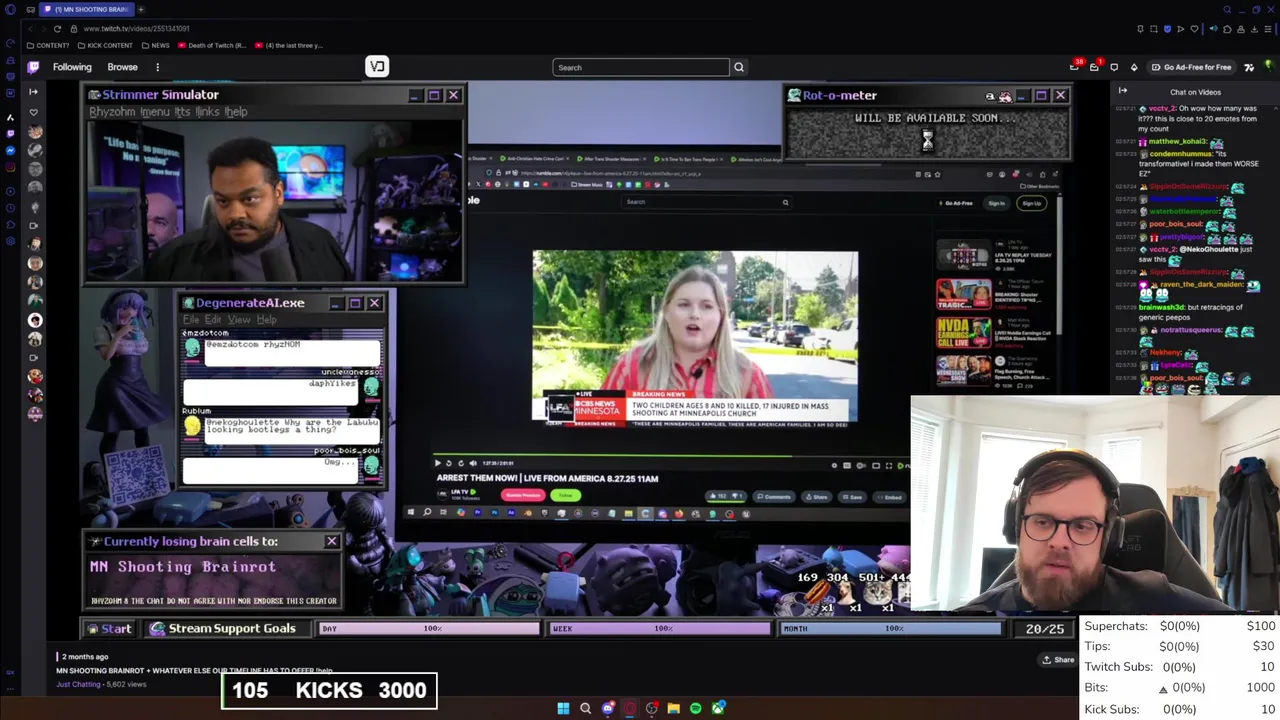
Task: Click the Rumble Follow green button
Action: 566,495
